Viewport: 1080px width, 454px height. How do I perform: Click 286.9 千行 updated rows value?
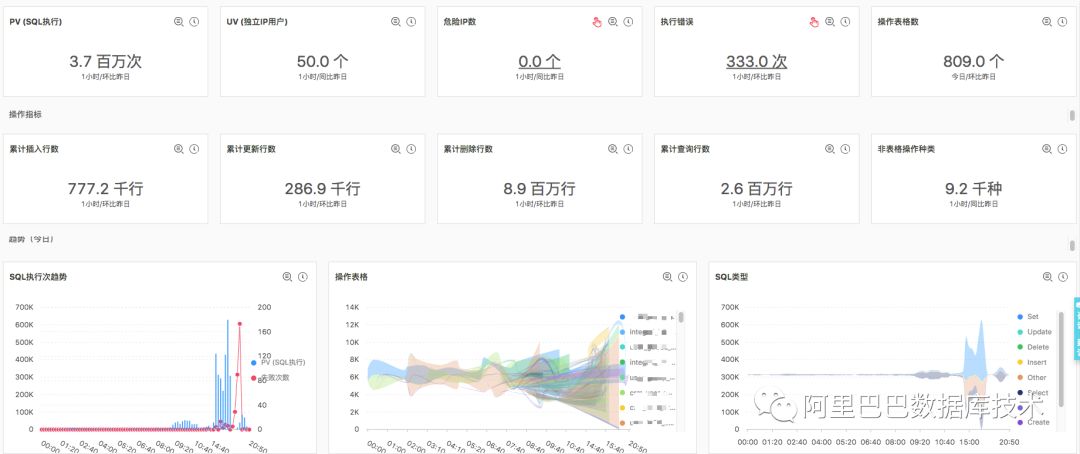point(322,188)
